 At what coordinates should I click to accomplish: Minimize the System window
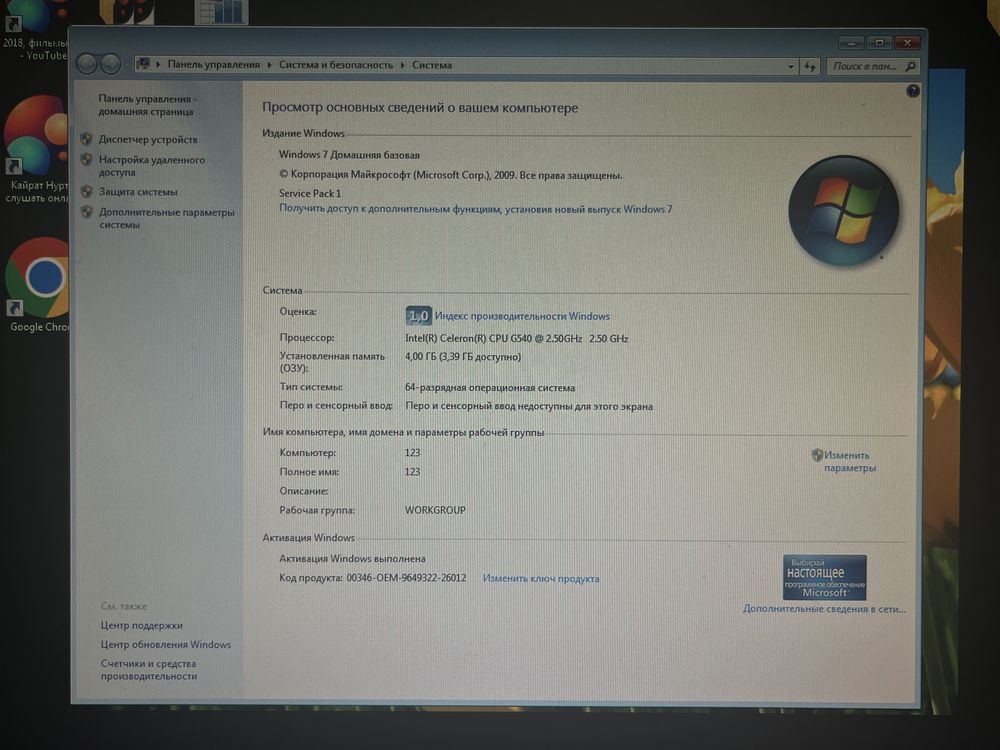[851, 43]
